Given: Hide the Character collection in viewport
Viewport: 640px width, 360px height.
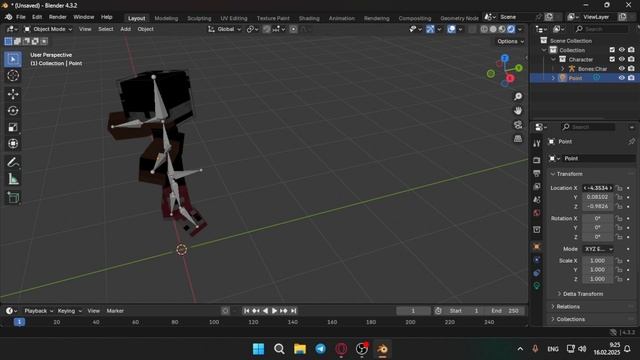Looking at the screenshot, I should (x=622, y=59).
